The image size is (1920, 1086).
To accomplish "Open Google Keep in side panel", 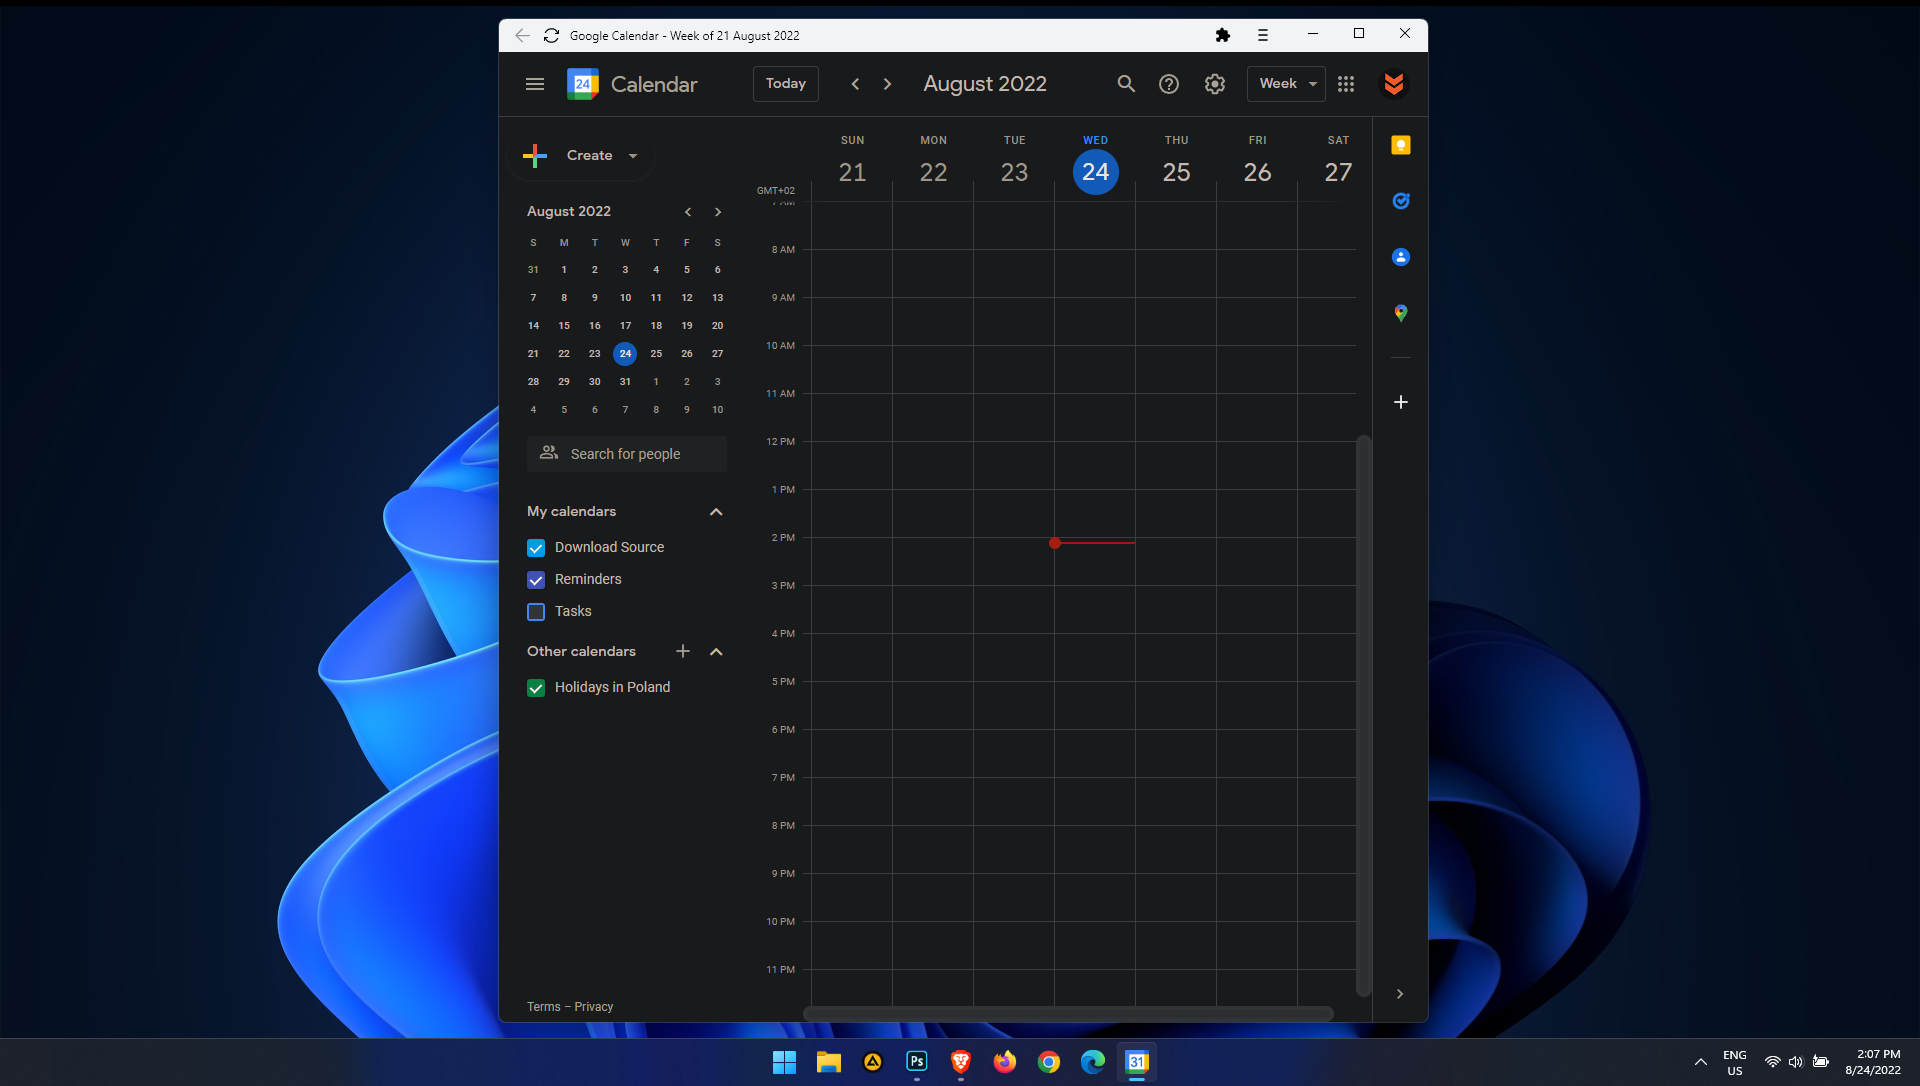I will click(1401, 145).
